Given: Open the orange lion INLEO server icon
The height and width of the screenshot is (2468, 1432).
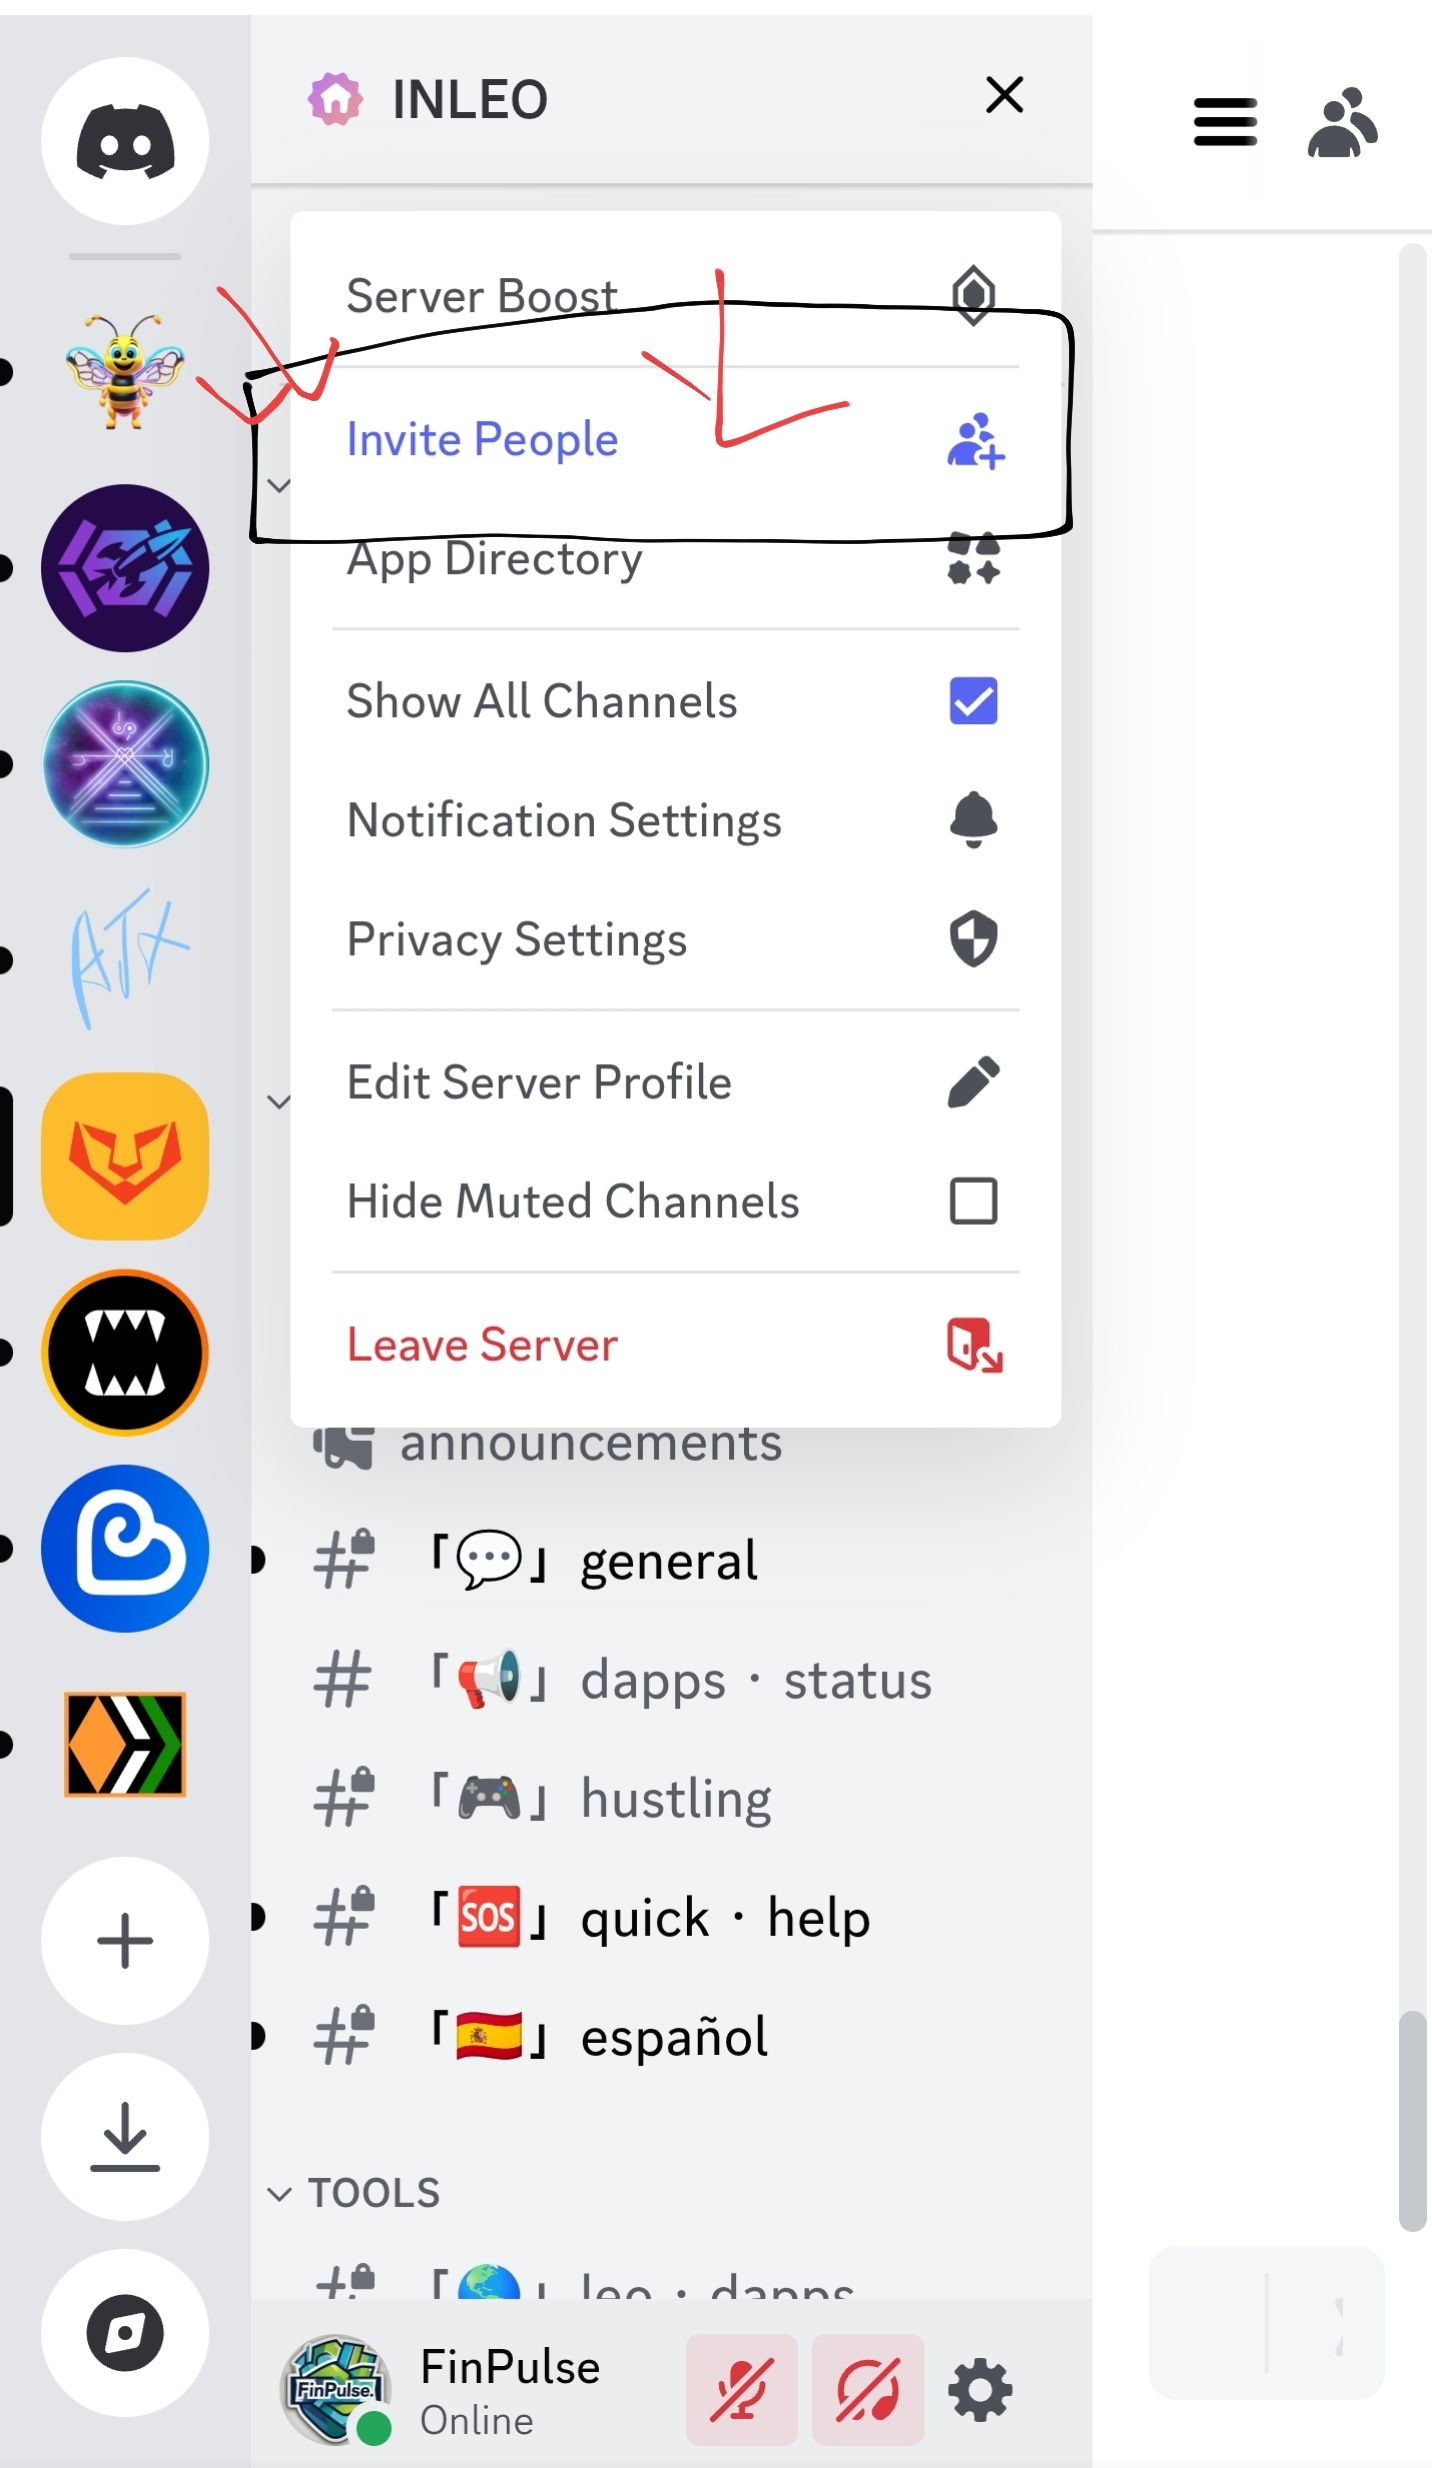Looking at the screenshot, I should pyautogui.click(x=125, y=1156).
